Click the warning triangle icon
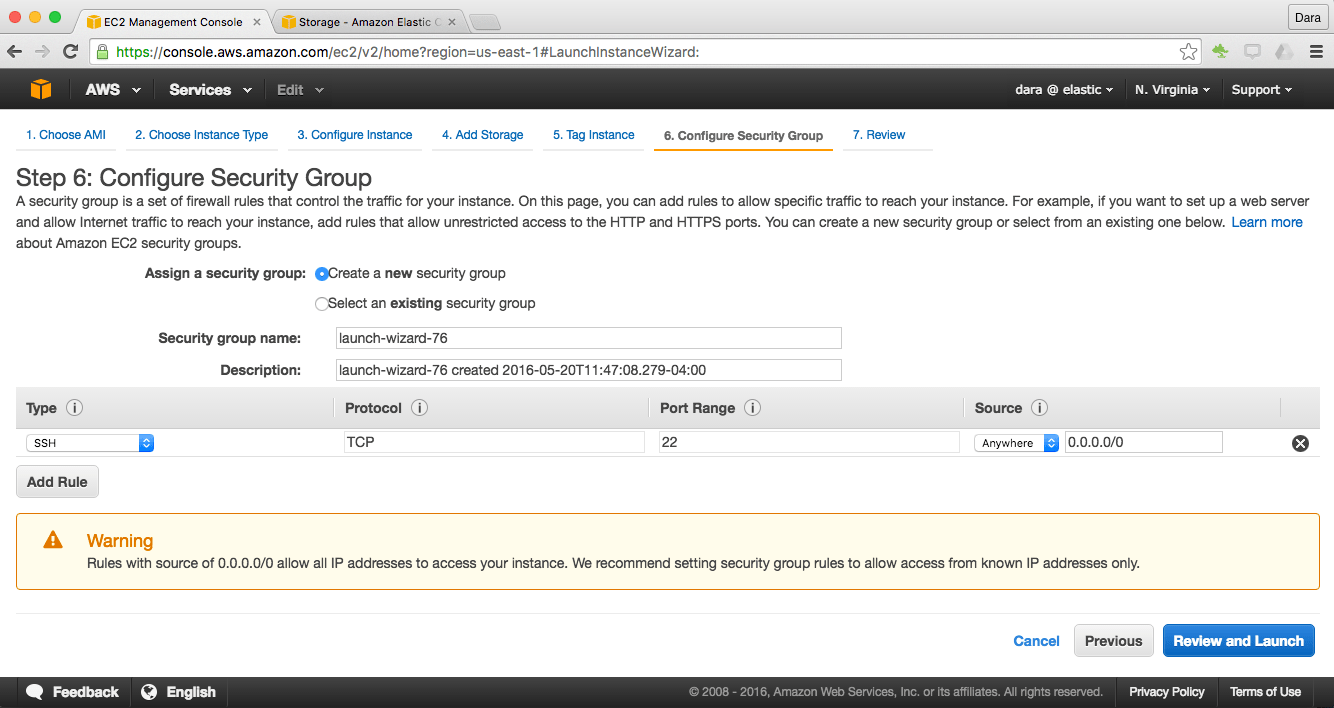This screenshot has height=708, width=1334. (52, 540)
